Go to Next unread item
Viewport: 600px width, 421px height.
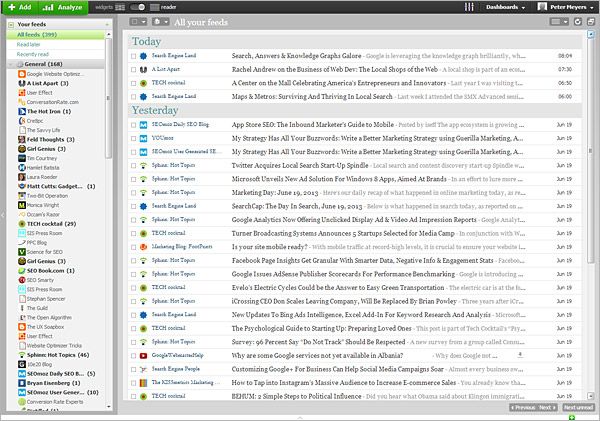[x=577, y=408]
